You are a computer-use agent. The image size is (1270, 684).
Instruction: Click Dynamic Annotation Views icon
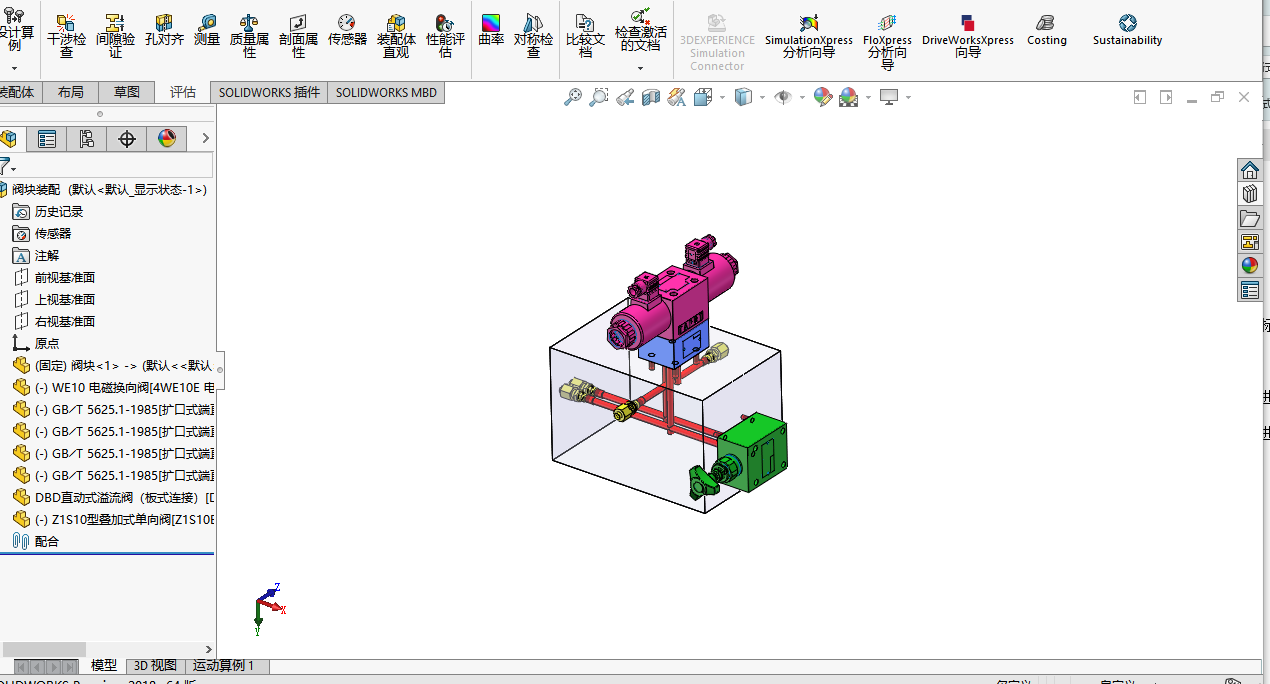[x=677, y=97]
